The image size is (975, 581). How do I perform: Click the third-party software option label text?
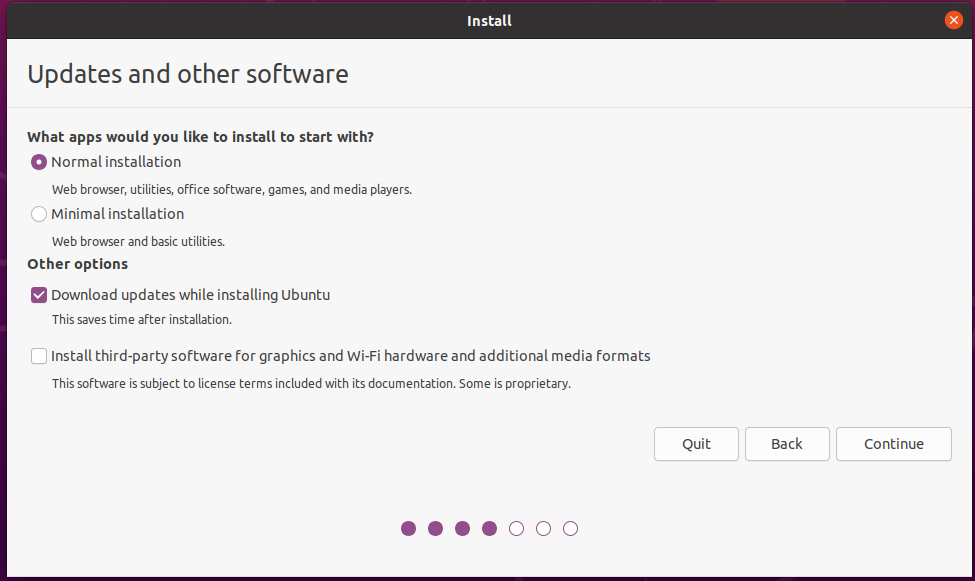coord(350,356)
